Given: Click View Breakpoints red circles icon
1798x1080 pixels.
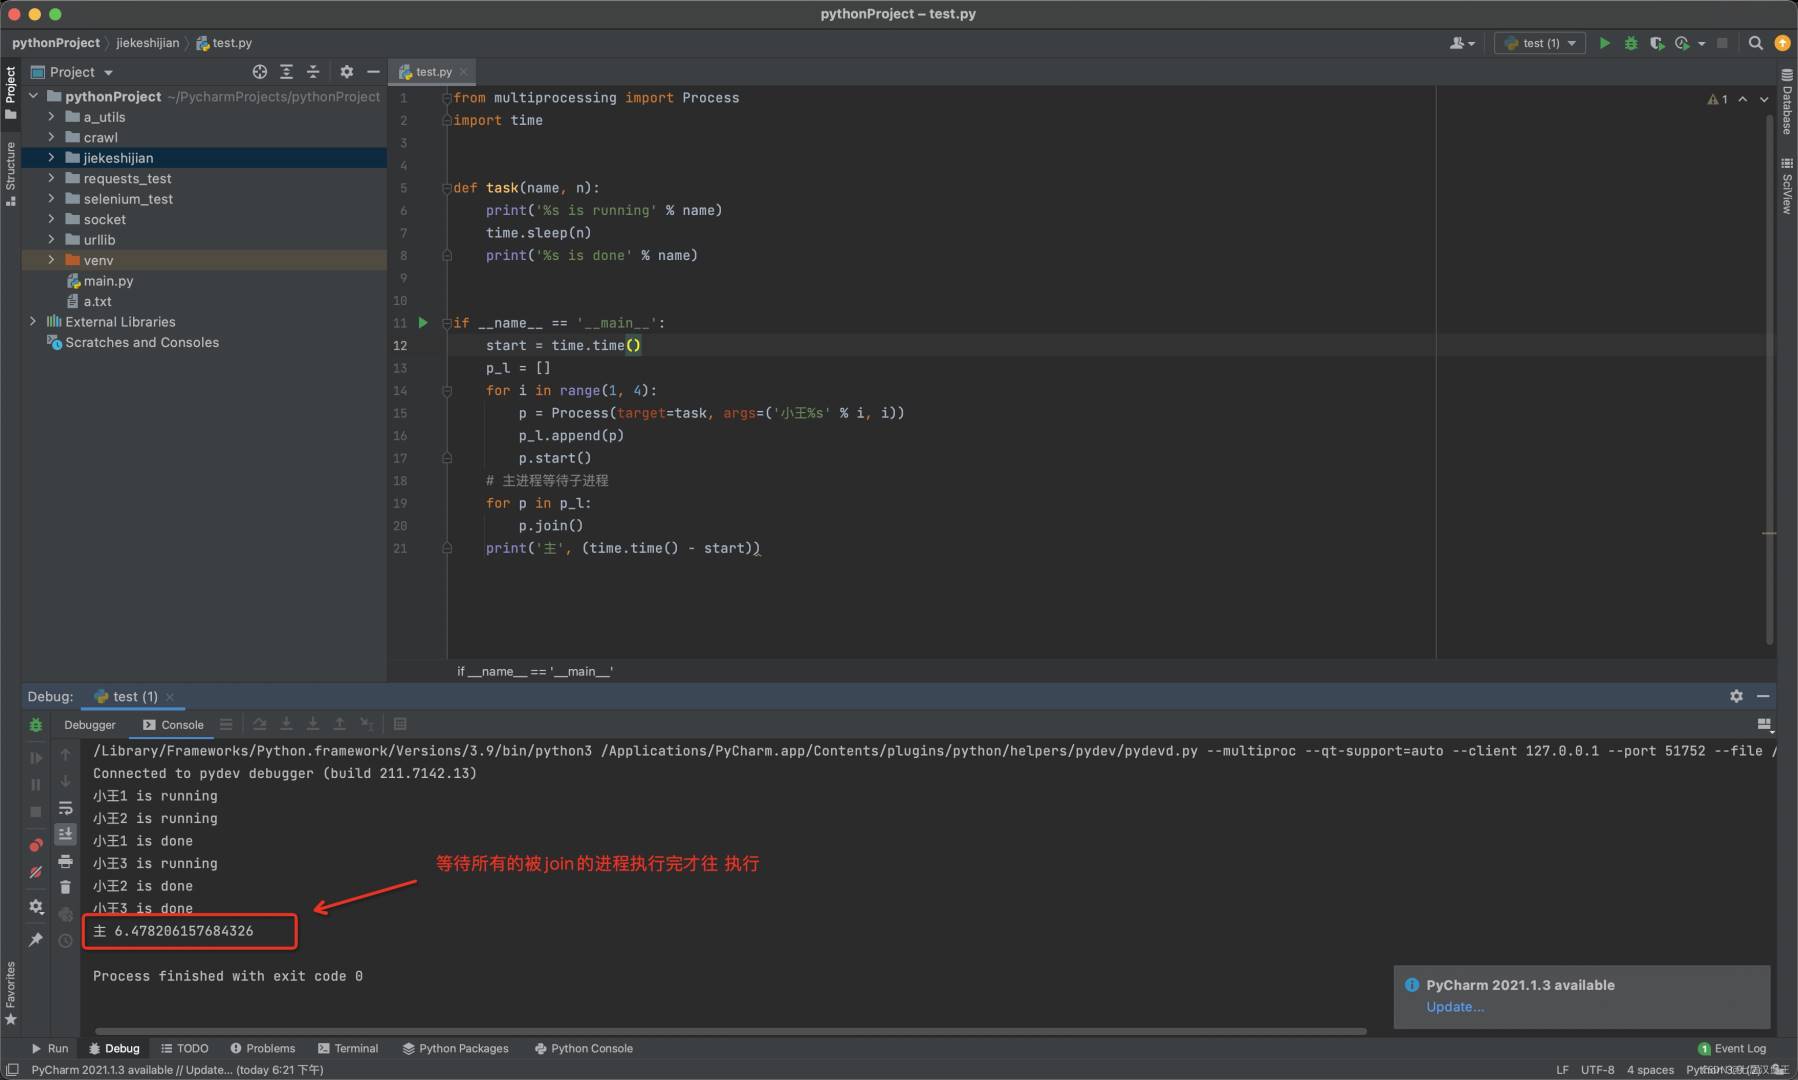Looking at the screenshot, I should 36,845.
